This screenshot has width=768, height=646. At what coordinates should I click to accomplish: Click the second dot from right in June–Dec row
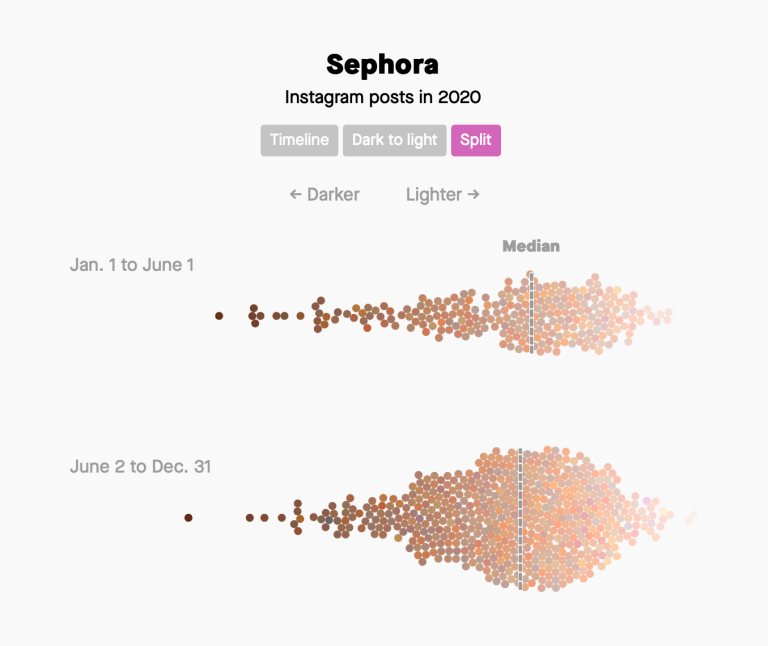(687, 519)
